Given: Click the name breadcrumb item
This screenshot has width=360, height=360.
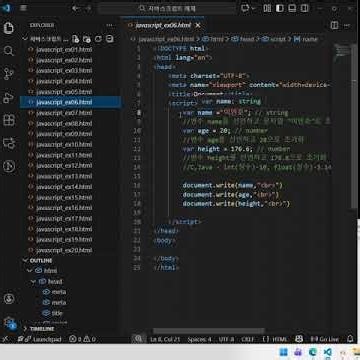Looking at the screenshot, I should pos(306,39).
